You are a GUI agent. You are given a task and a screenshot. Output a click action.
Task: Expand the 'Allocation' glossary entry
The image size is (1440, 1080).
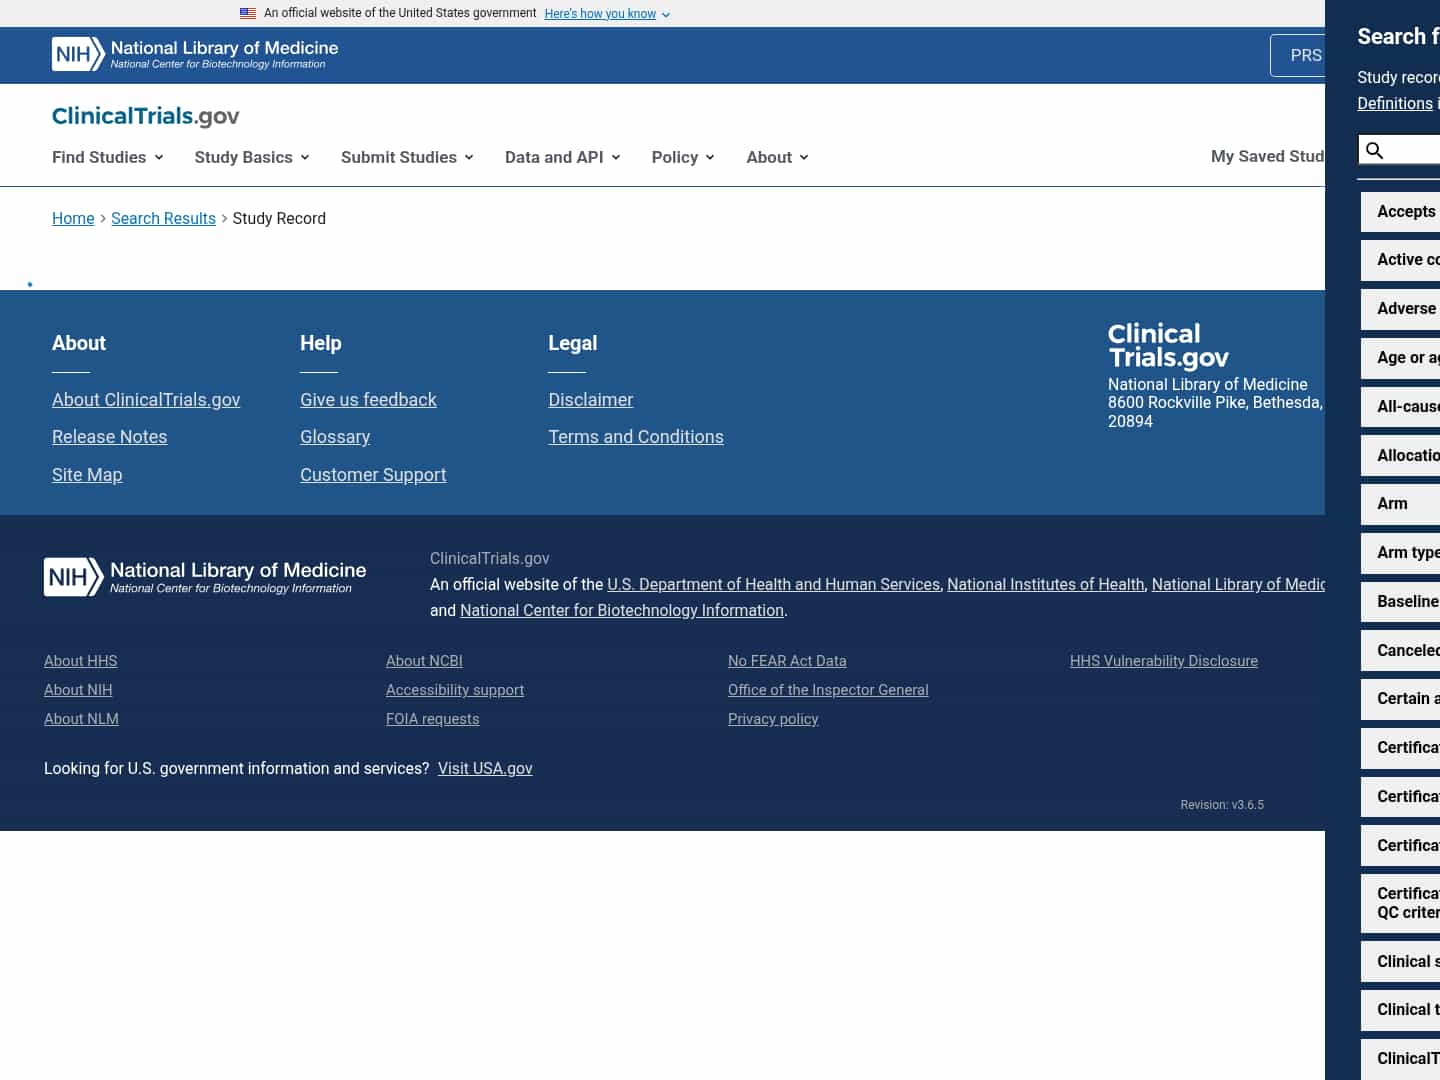tap(1401, 456)
